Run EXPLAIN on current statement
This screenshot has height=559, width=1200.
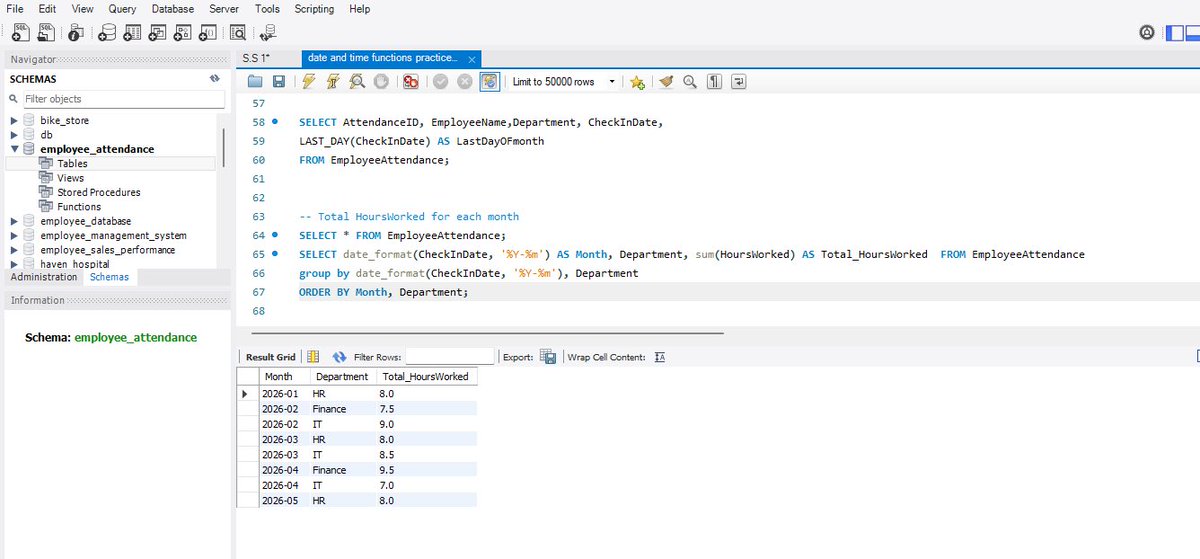[x=357, y=82]
